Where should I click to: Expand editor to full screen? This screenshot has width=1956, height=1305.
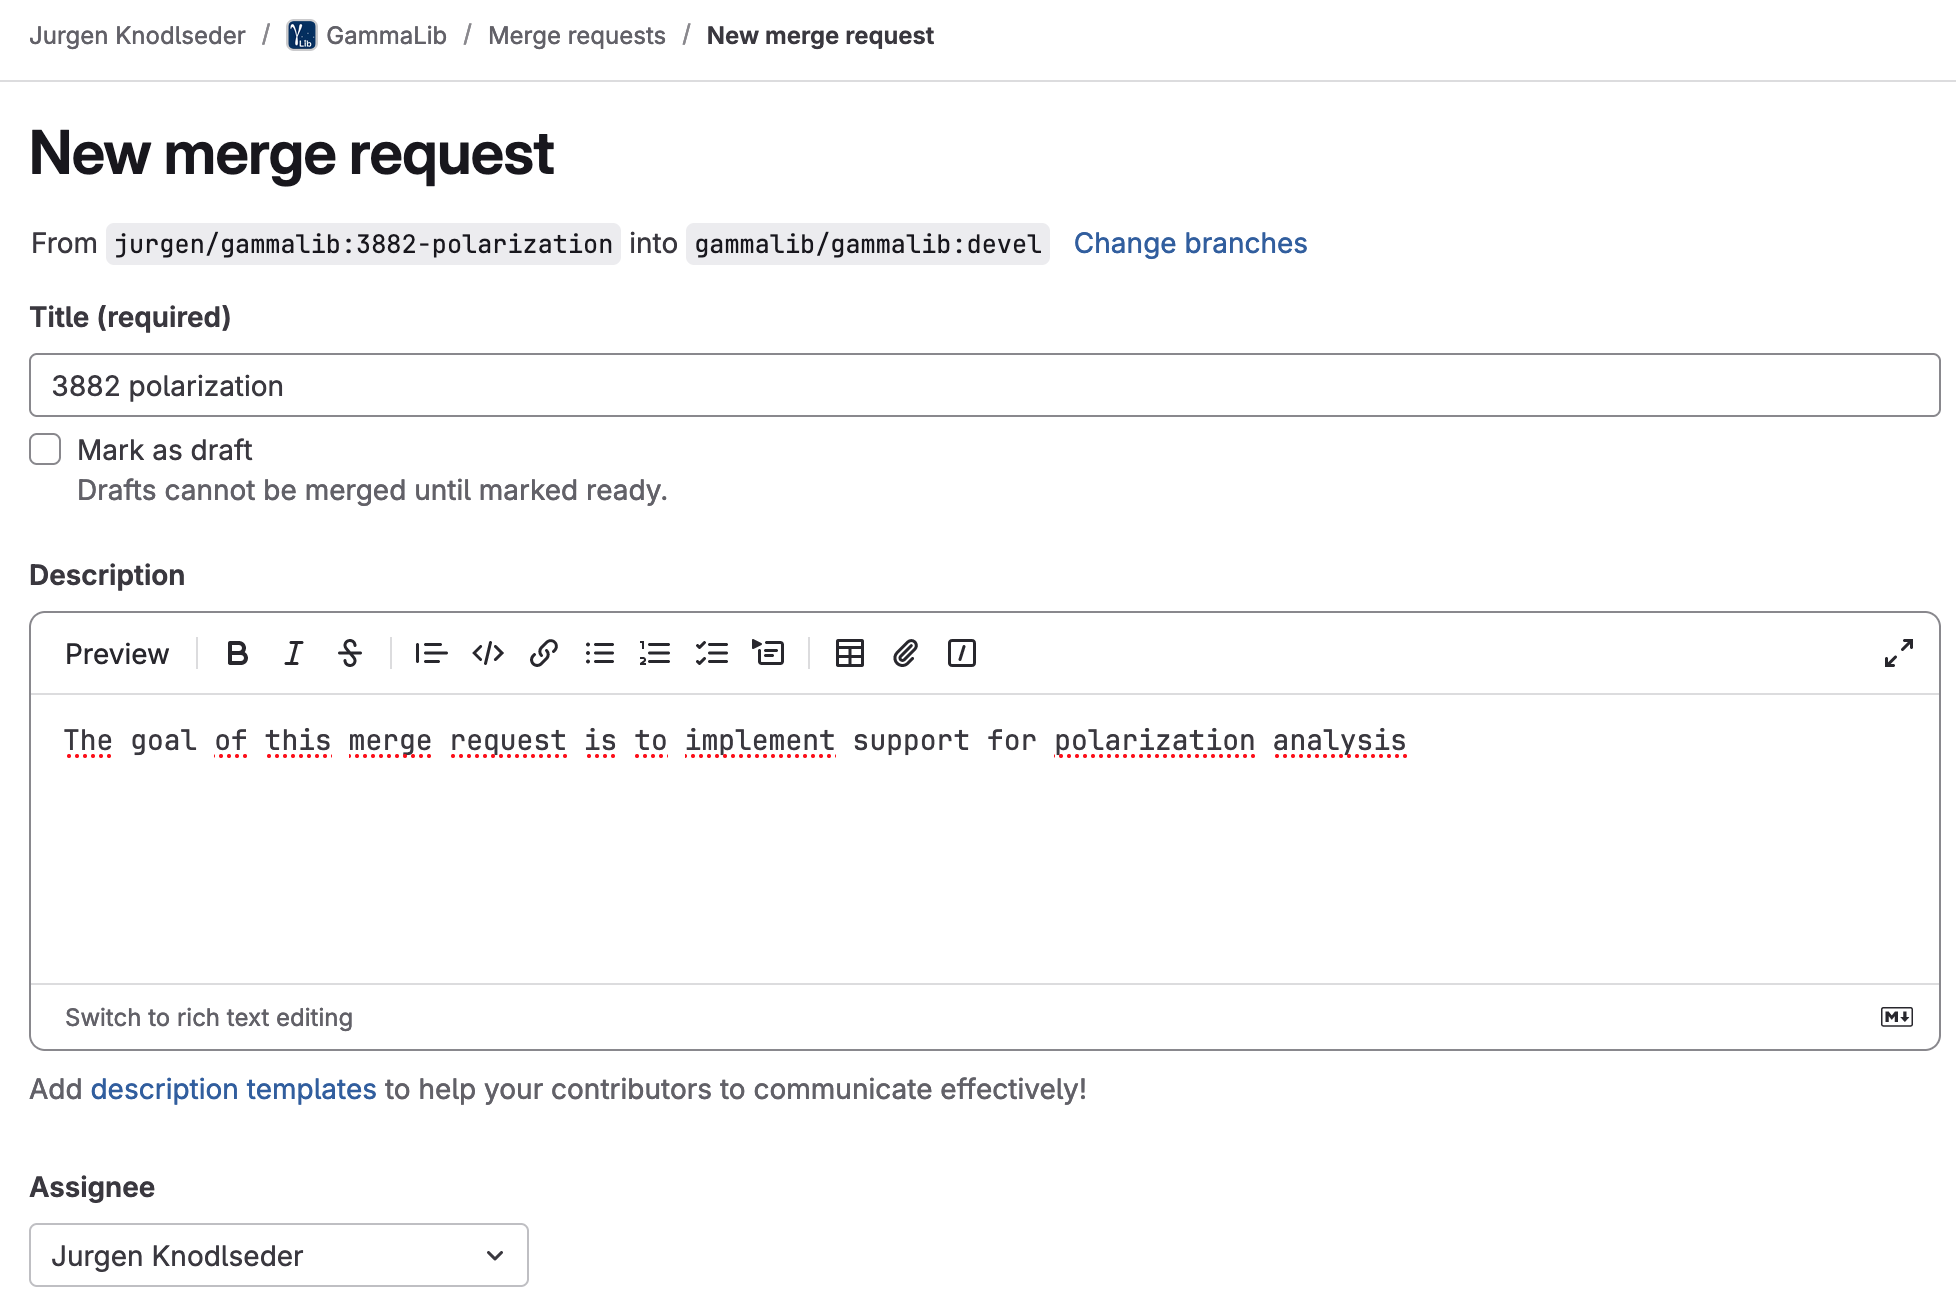(1898, 653)
